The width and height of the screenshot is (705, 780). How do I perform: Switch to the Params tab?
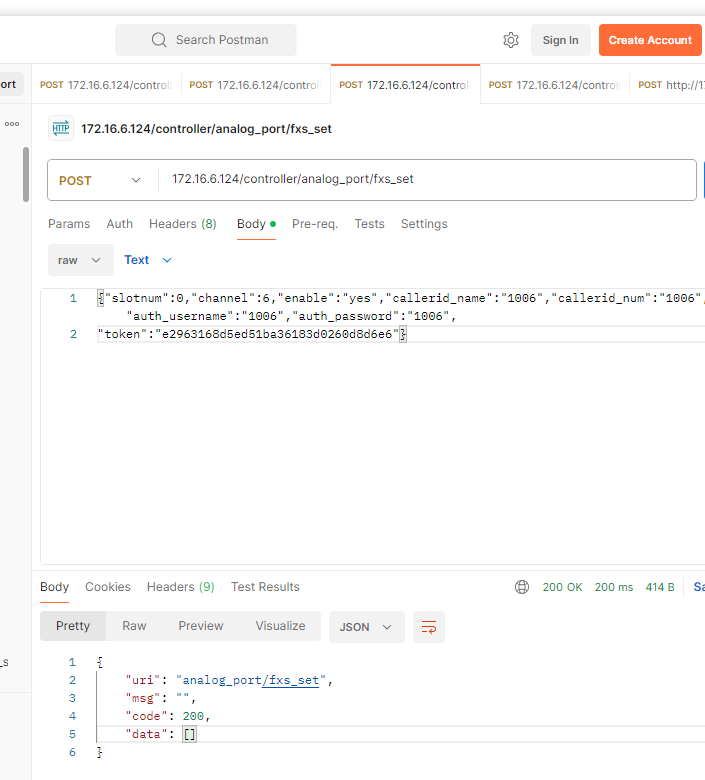click(69, 224)
